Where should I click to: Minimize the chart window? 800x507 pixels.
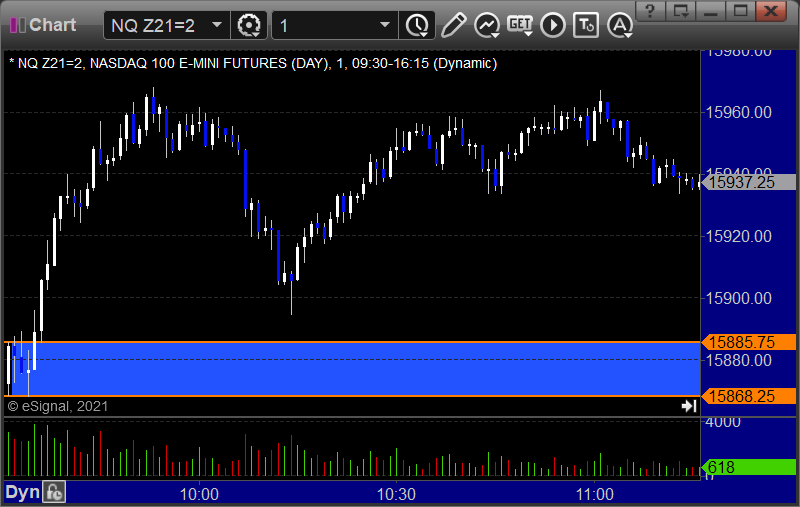711,10
